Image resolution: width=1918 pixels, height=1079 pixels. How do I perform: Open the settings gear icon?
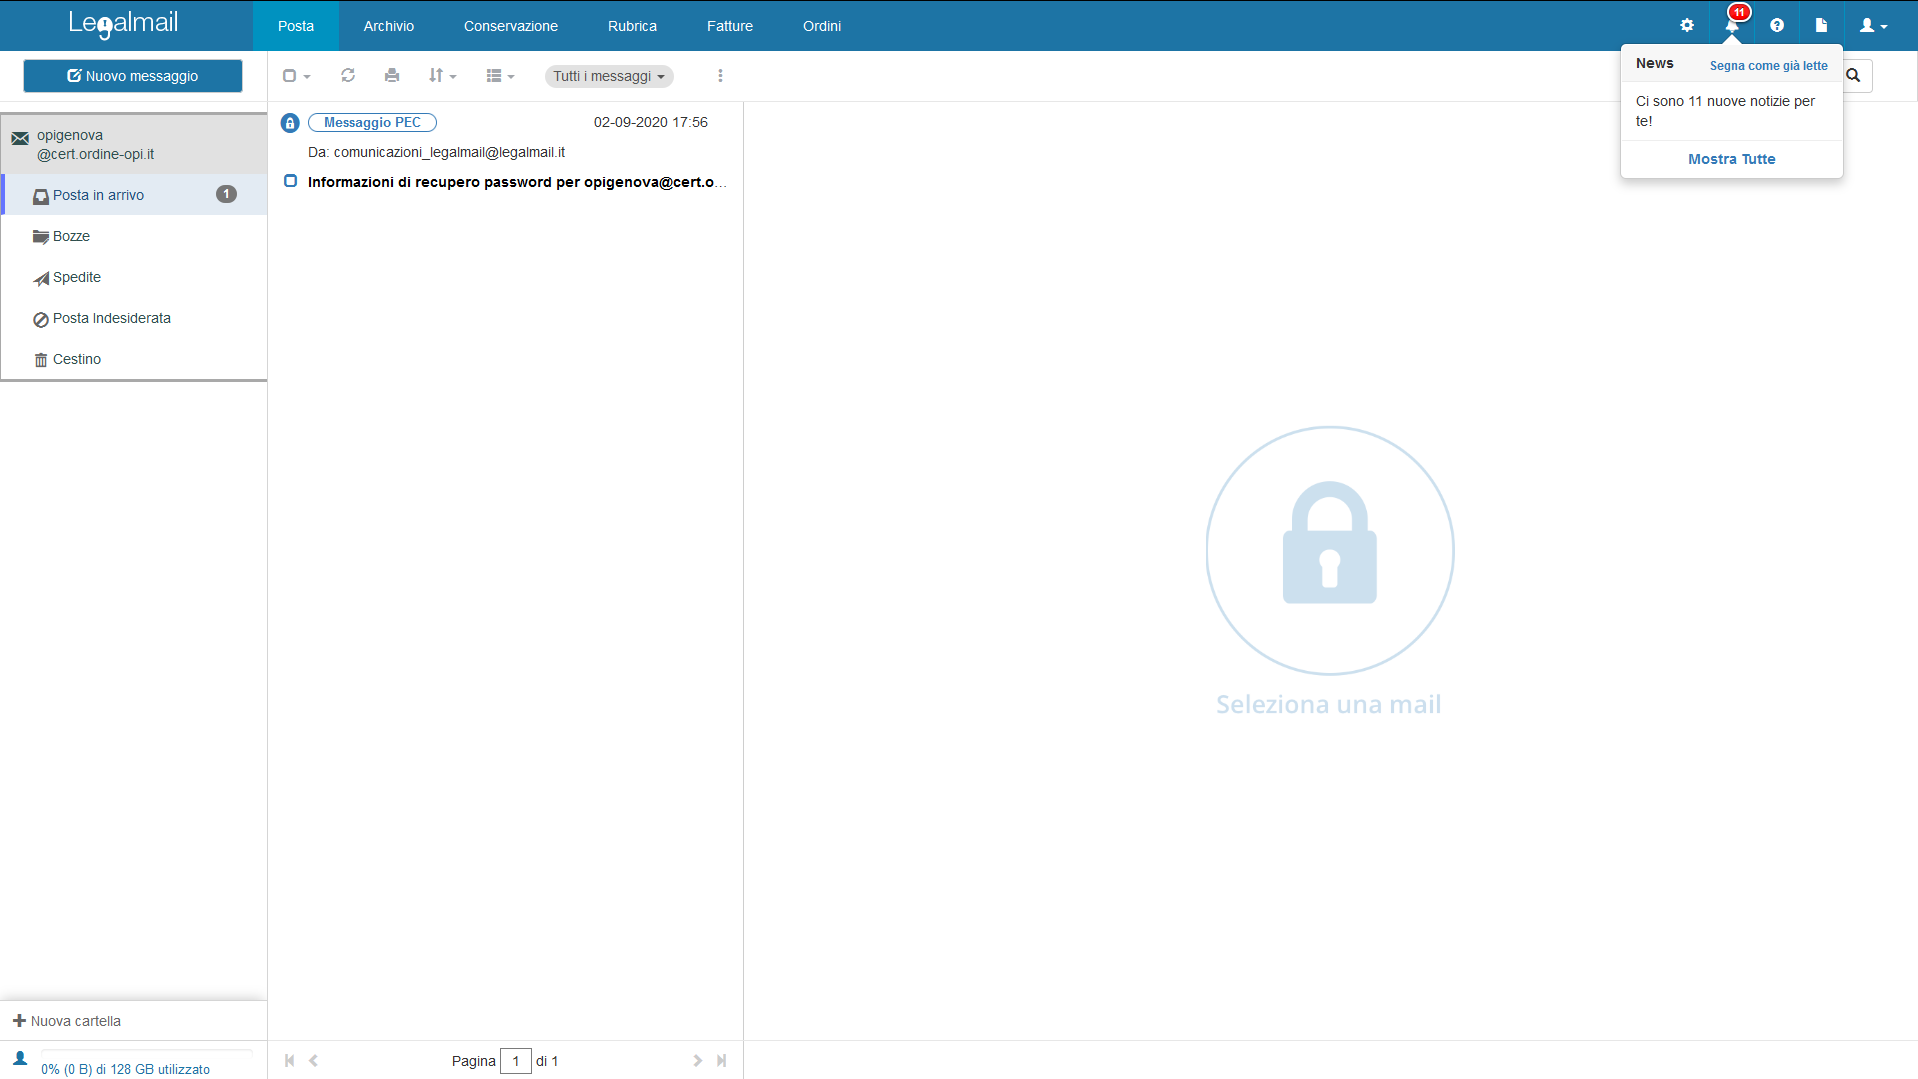[1687, 26]
